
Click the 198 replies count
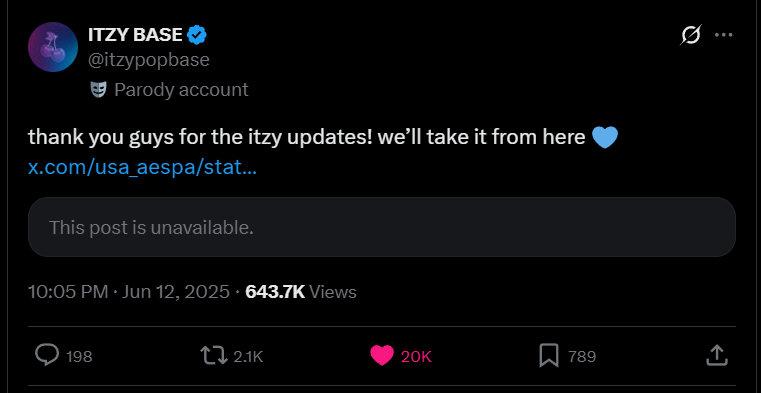coord(79,357)
